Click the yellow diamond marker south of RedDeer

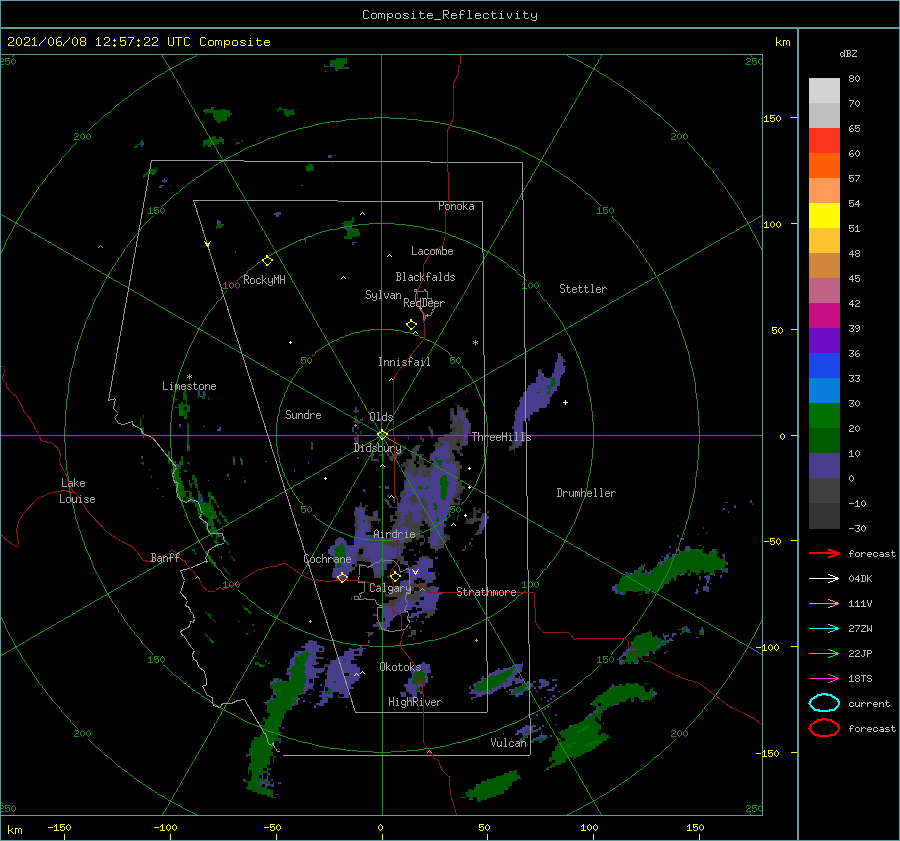[x=411, y=325]
